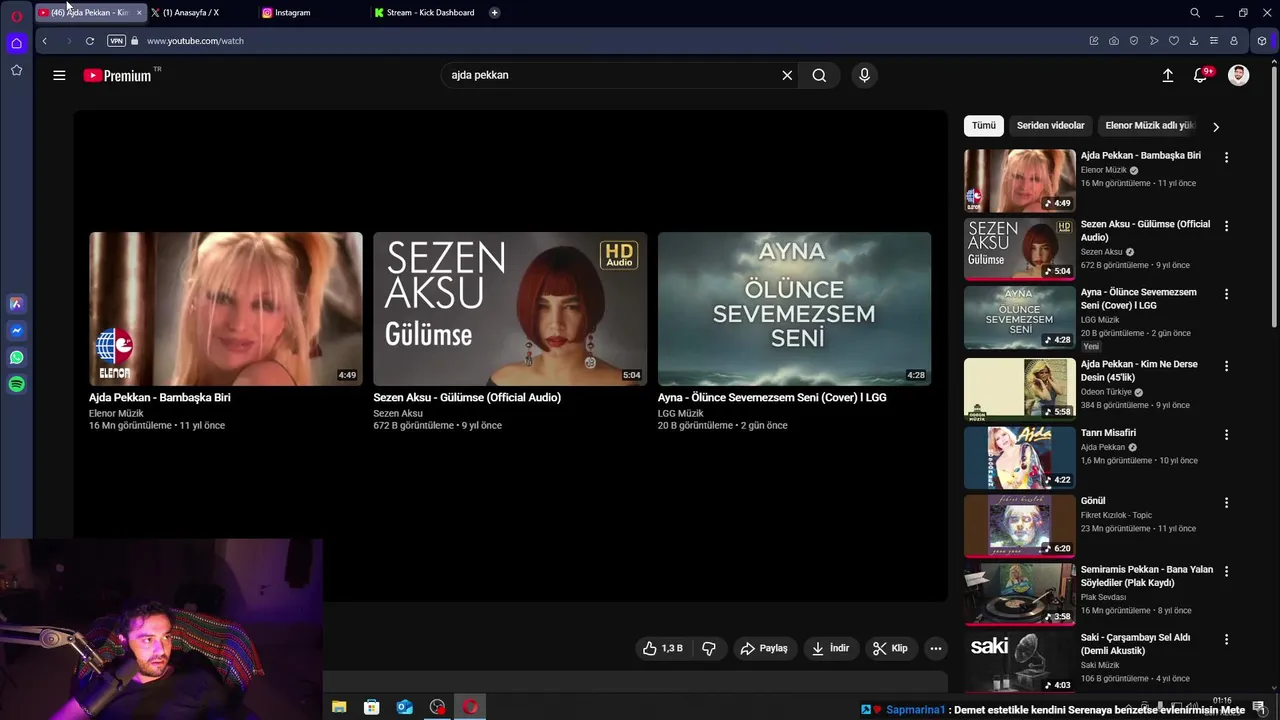Image resolution: width=1280 pixels, height=720 pixels.
Task: Toggle the VPN badge in address bar
Action: coord(116,41)
